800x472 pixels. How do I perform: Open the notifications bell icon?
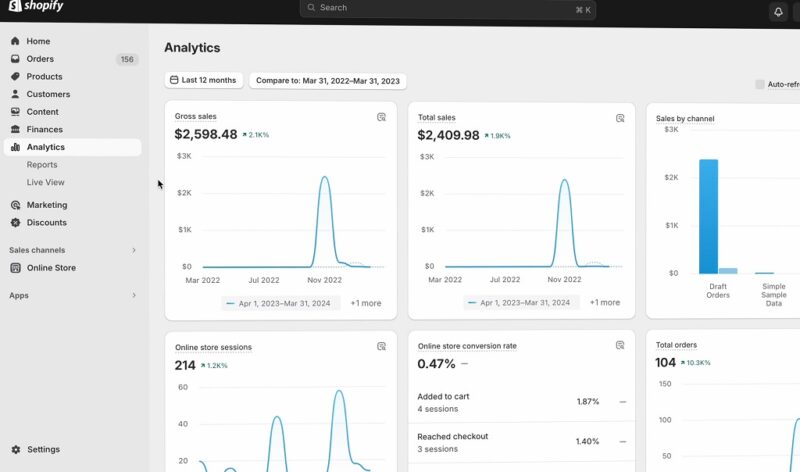pyautogui.click(x=778, y=12)
